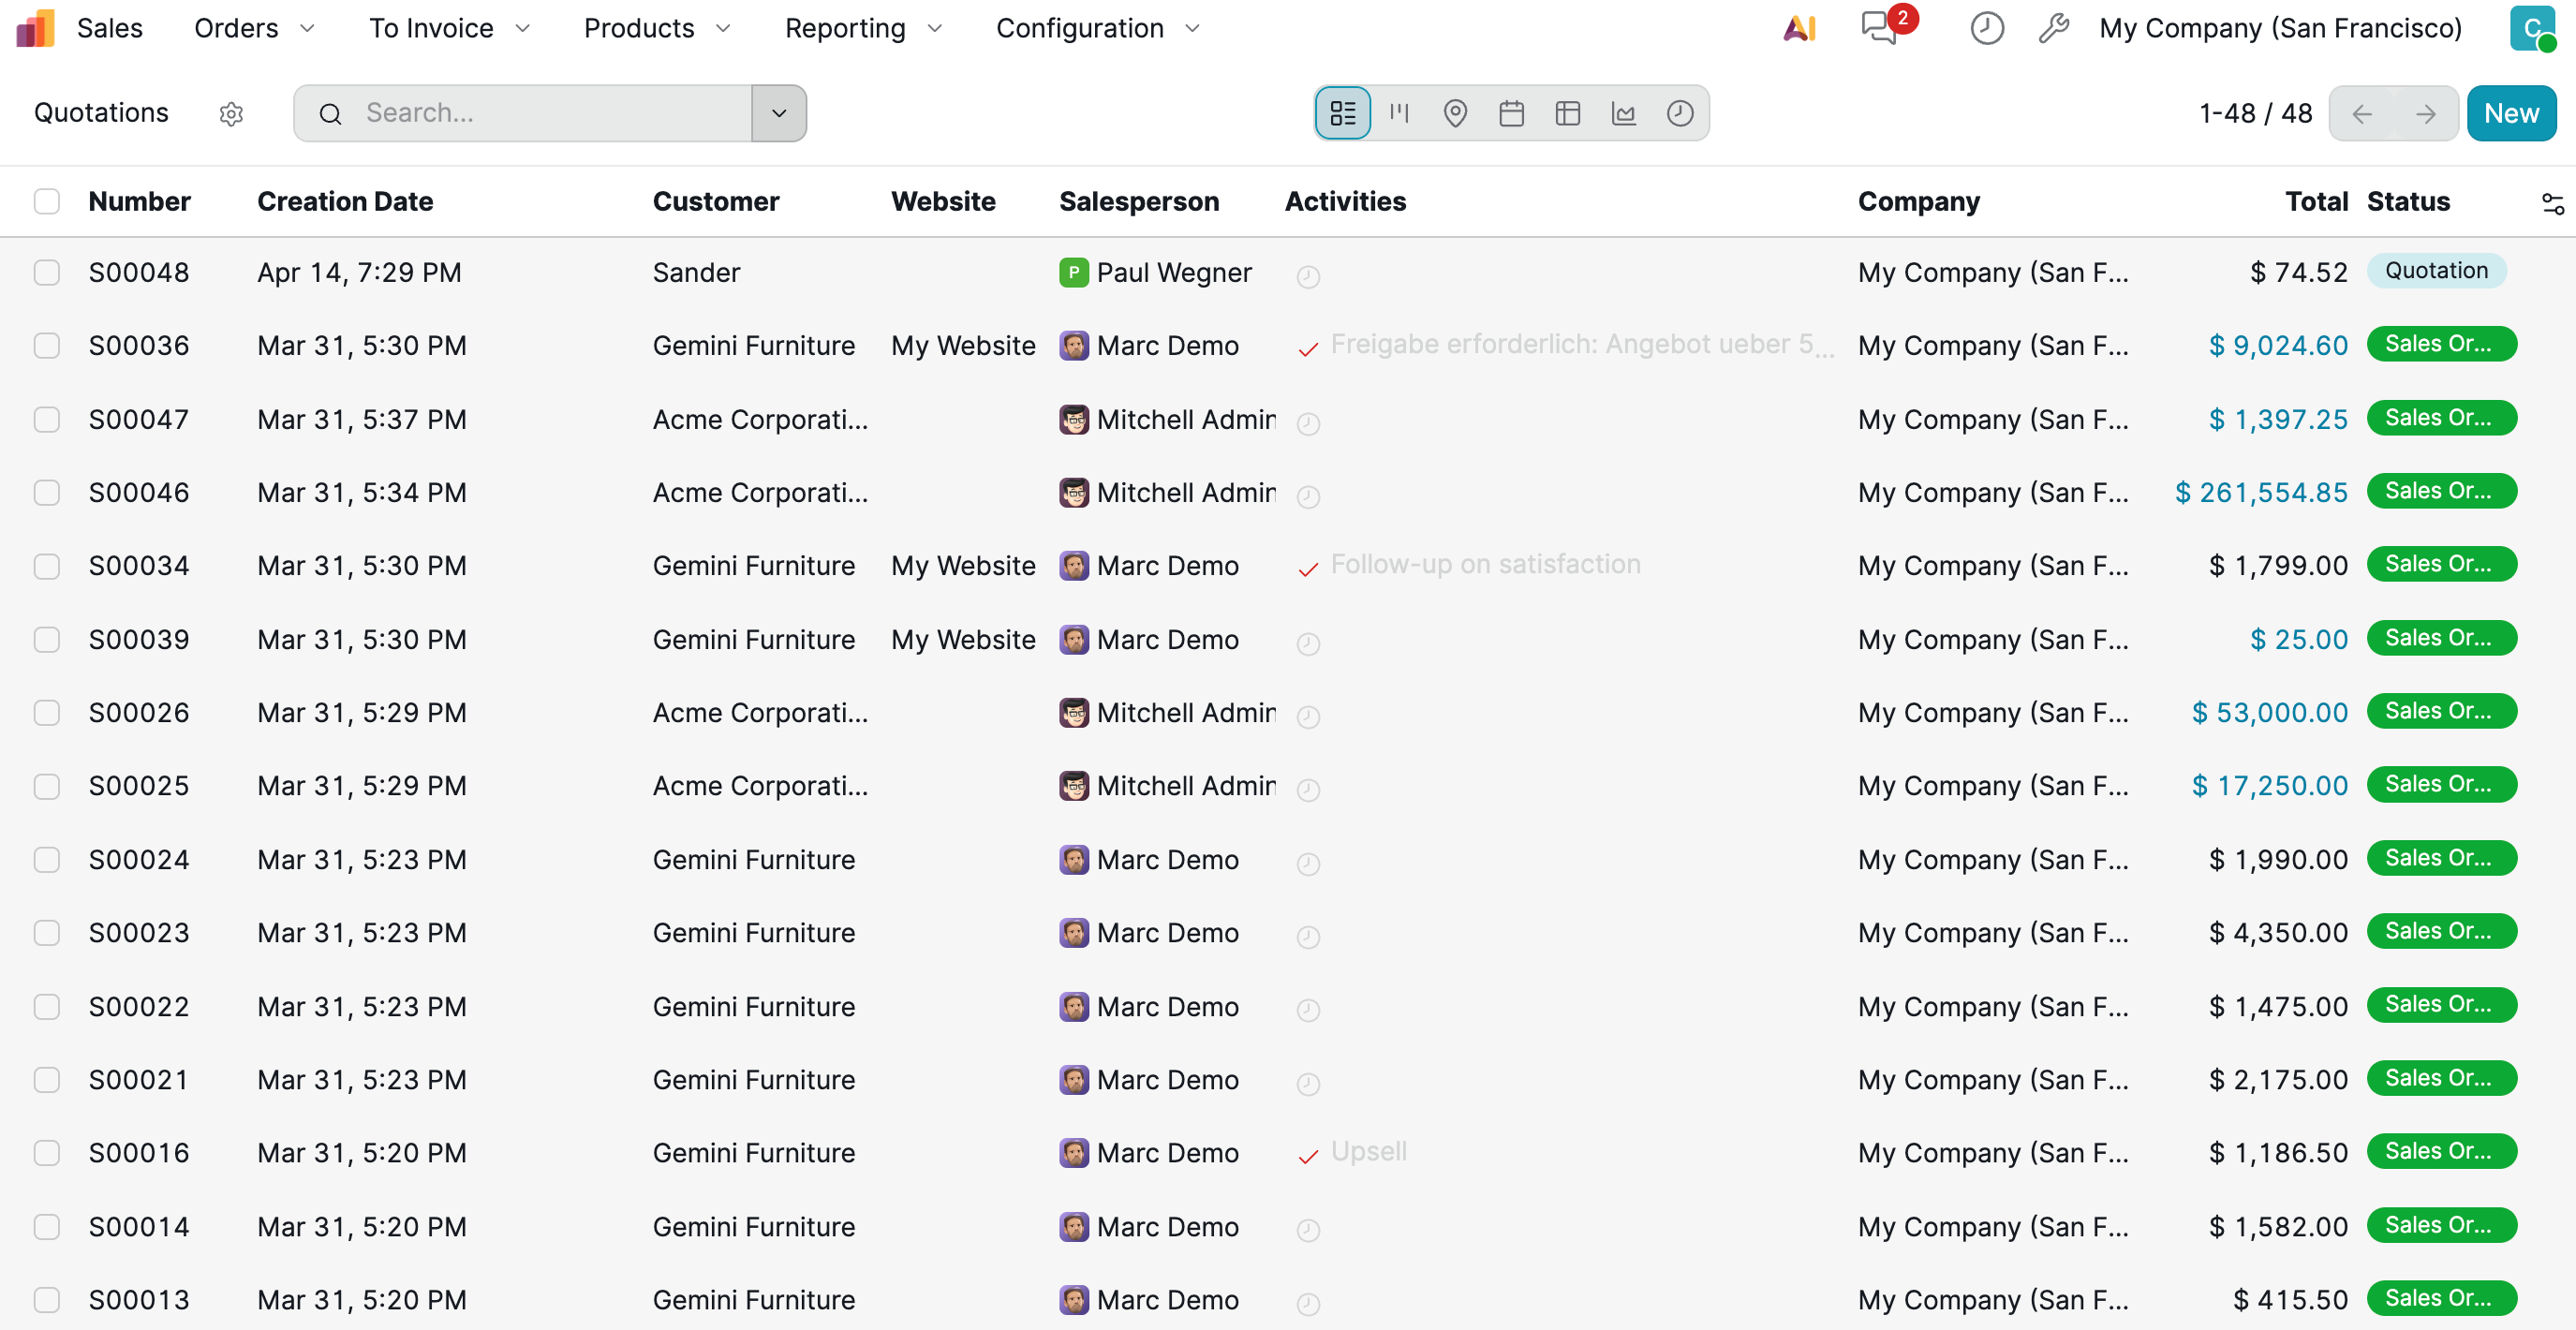
Task: Switch to Map view
Action: point(1455,113)
